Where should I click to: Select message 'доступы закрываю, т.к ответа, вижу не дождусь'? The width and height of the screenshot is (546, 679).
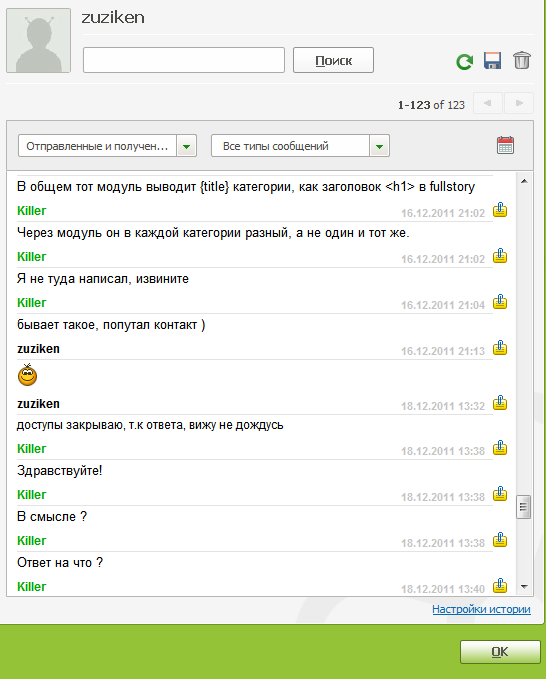pyautogui.click(x=150, y=425)
